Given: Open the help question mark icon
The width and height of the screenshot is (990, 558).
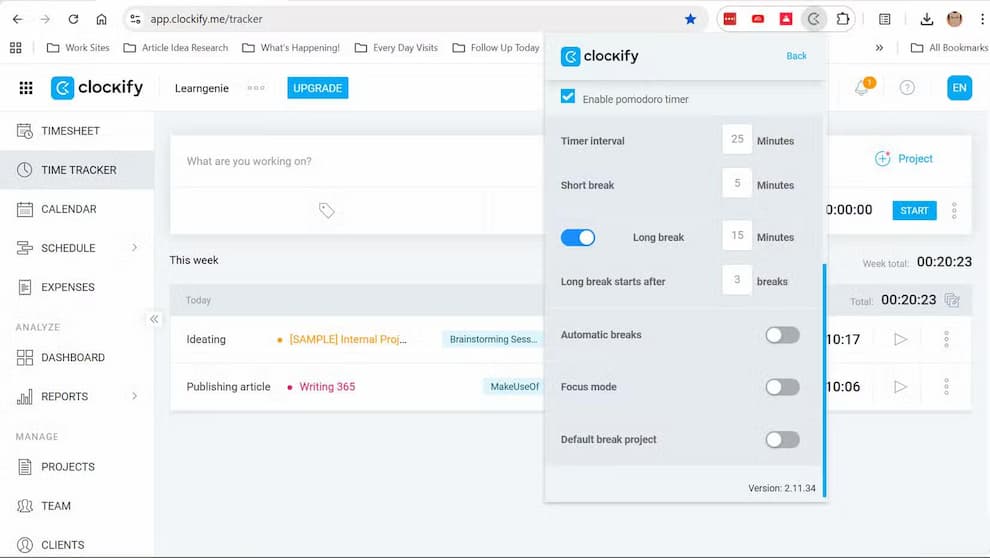Looking at the screenshot, I should 907,88.
